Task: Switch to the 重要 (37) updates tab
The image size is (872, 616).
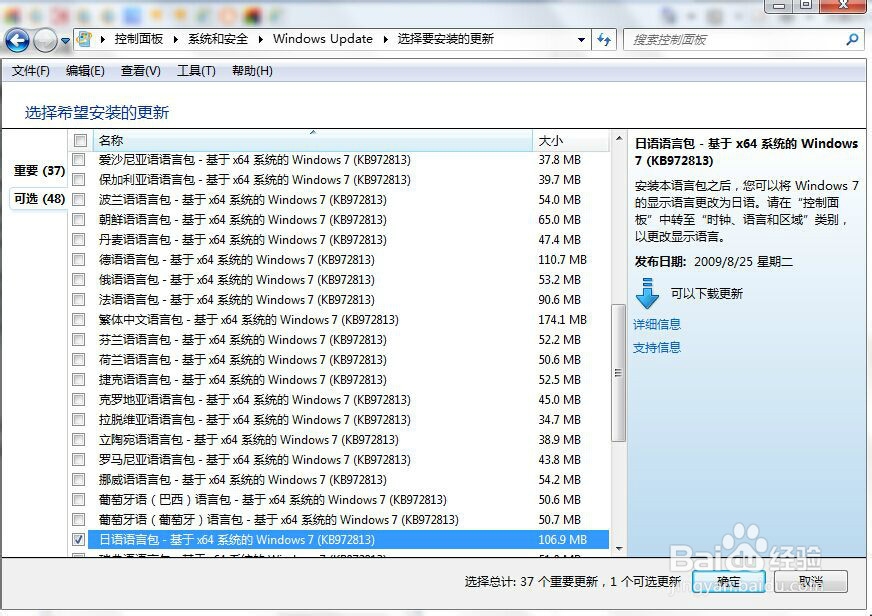Action: 39,171
